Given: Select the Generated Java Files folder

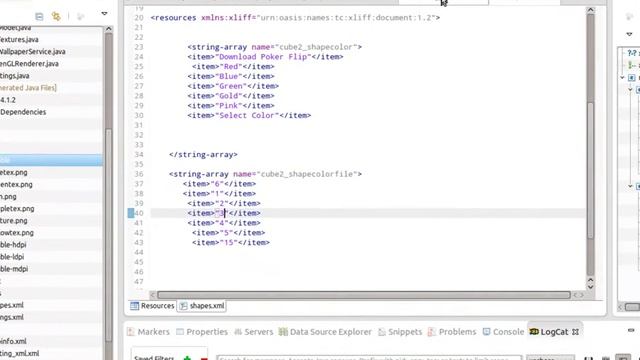Looking at the screenshot, I should click(x=28, y=88).
